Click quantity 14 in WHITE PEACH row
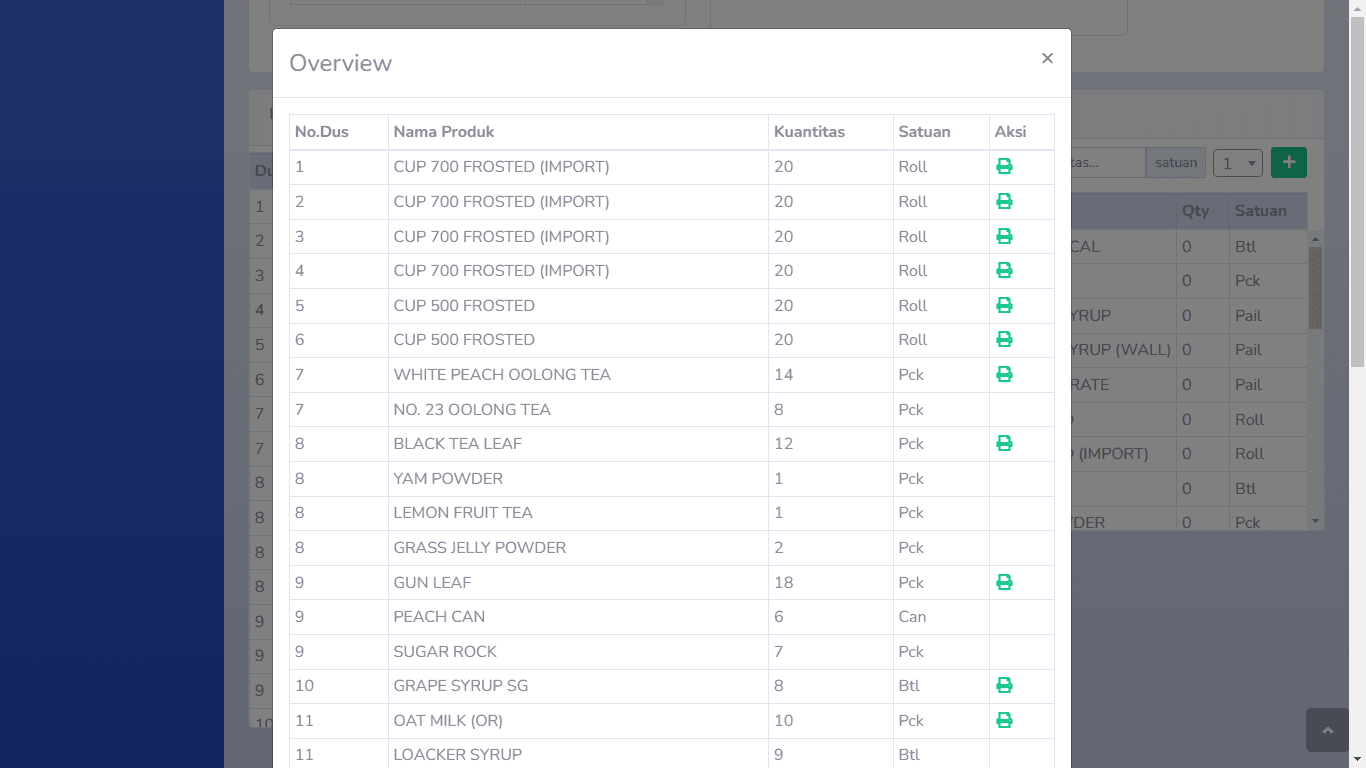 pyautogui.click(x=783, y=375)
